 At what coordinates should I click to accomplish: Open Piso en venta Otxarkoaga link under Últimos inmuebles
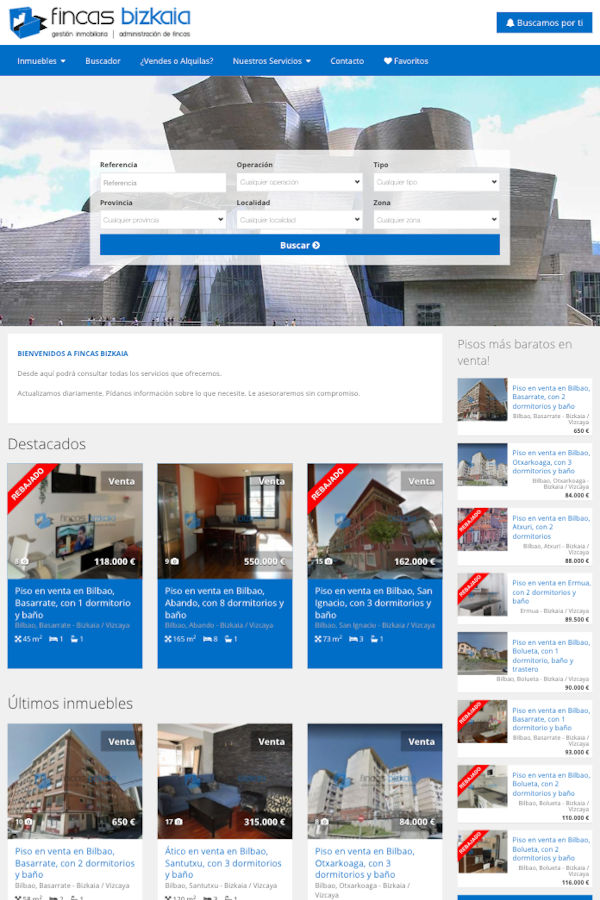(x=365, y=863)
